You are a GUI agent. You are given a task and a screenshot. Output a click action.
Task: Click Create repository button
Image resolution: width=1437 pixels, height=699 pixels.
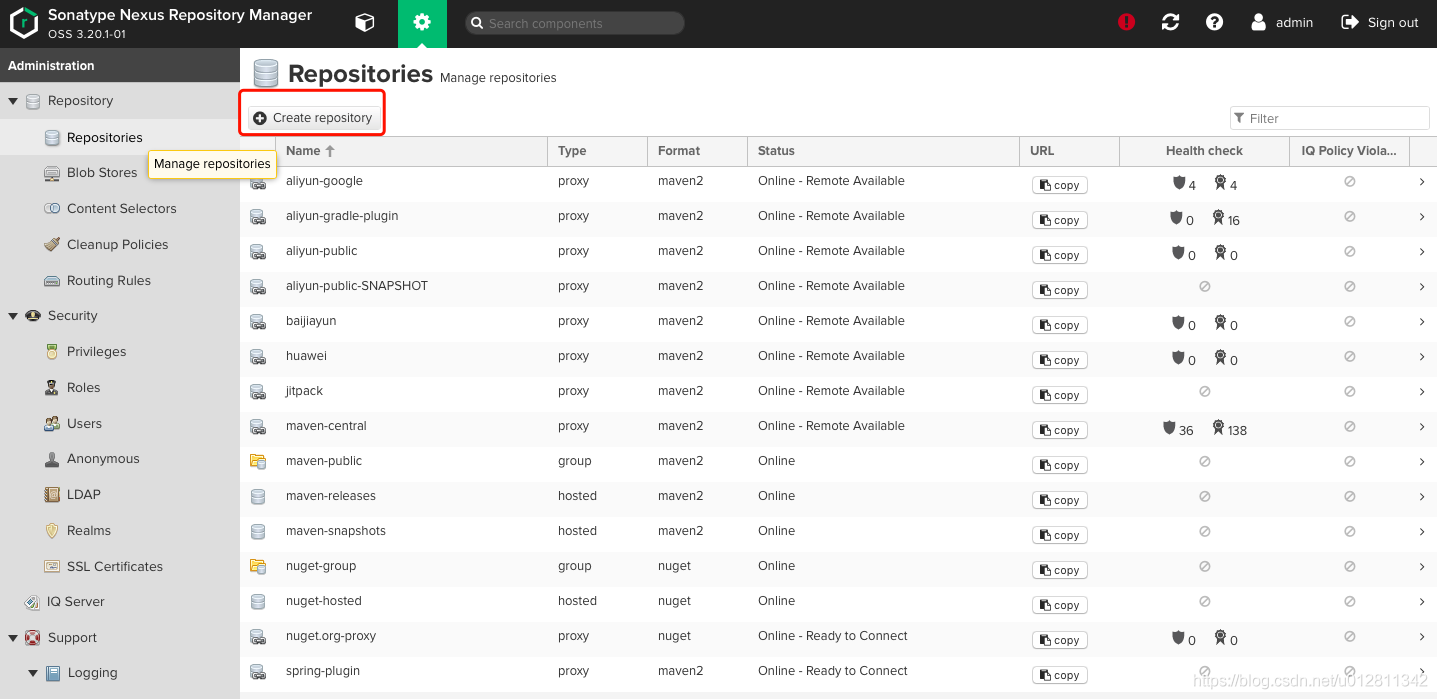[x=313, y=118]
